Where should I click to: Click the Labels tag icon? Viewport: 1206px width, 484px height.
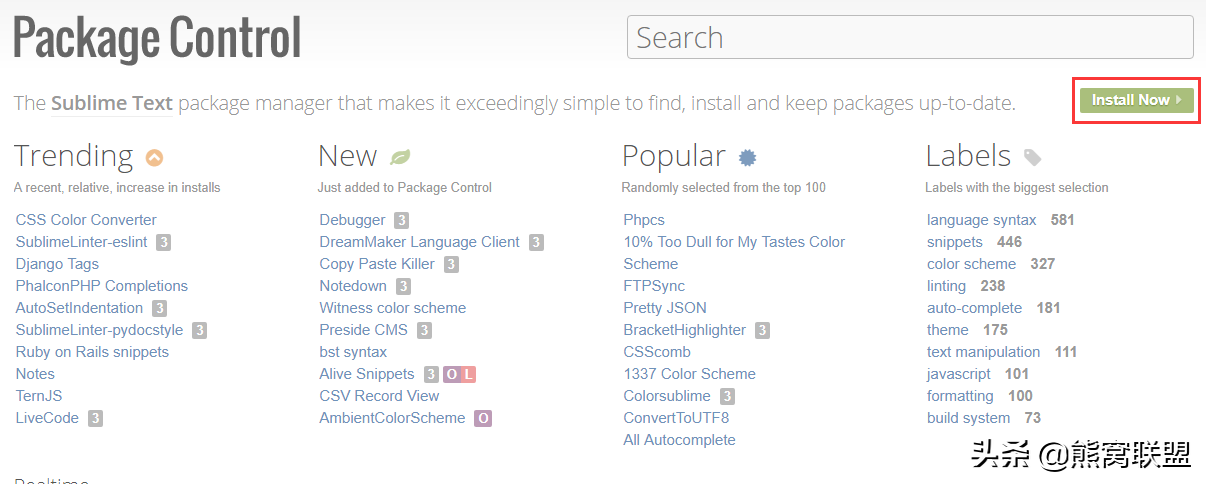[1033, 157]
